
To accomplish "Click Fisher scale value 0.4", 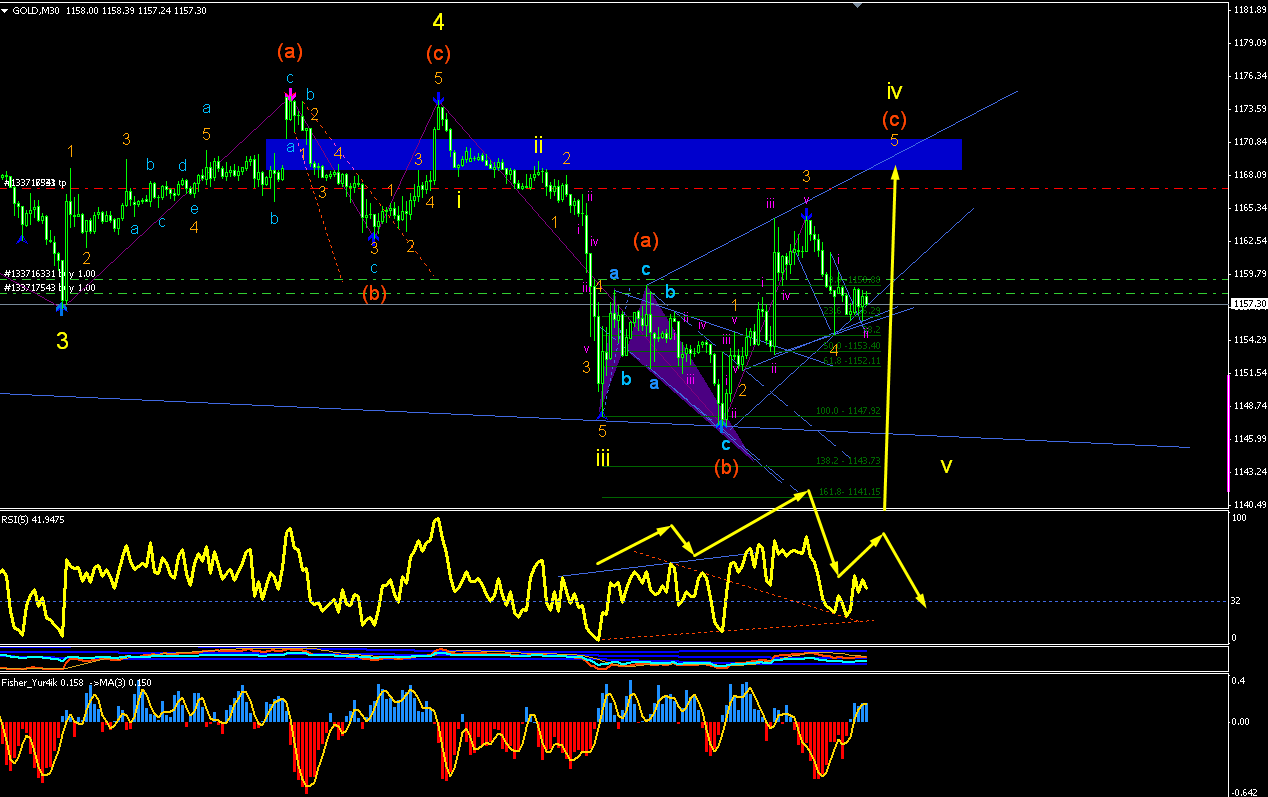I will (1240, 682).
